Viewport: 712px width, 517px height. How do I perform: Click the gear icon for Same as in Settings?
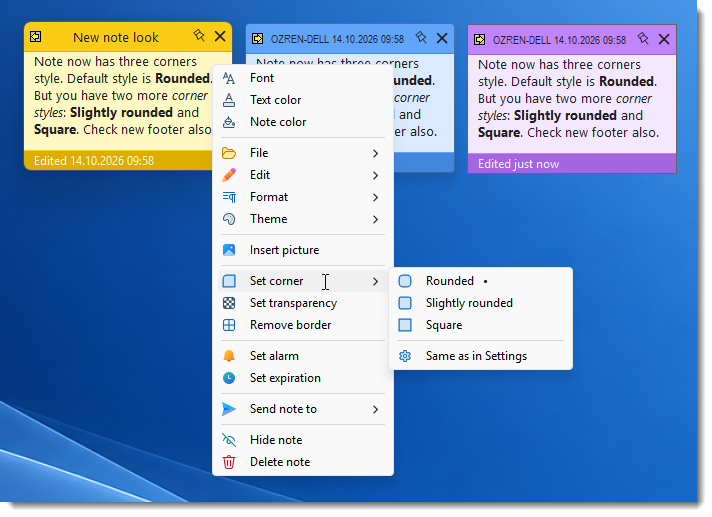tap(405, 356)
